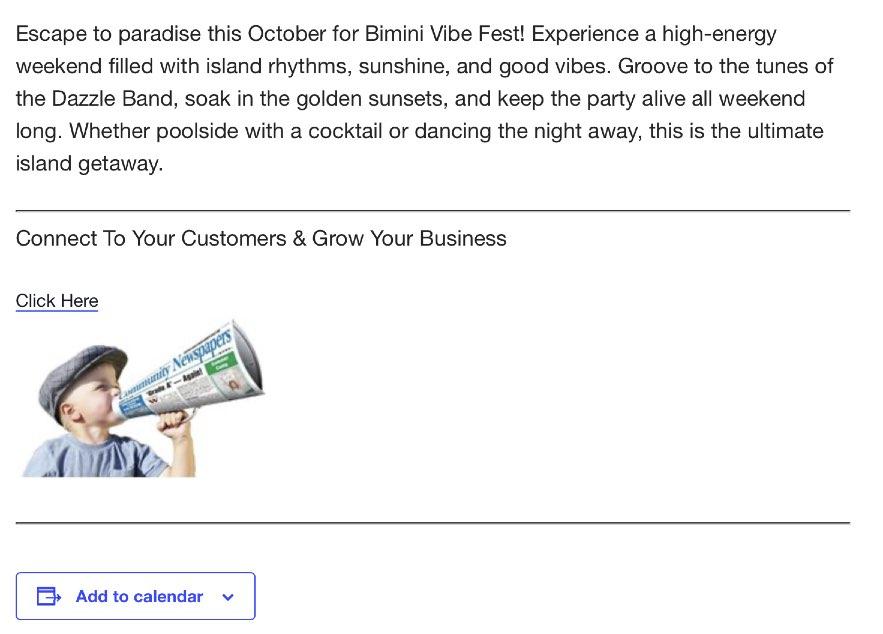Click the newspaper megaphone image

(141, 399)
